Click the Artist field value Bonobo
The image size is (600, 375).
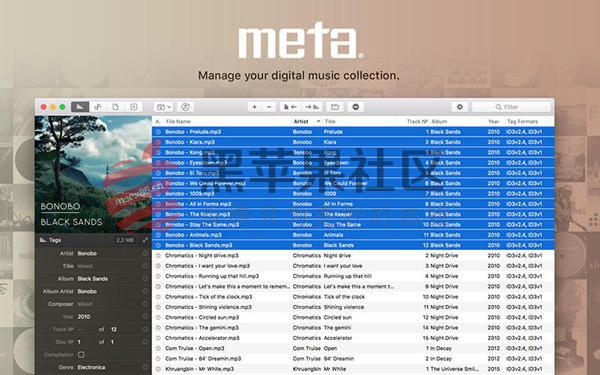[x=87, y=253]
